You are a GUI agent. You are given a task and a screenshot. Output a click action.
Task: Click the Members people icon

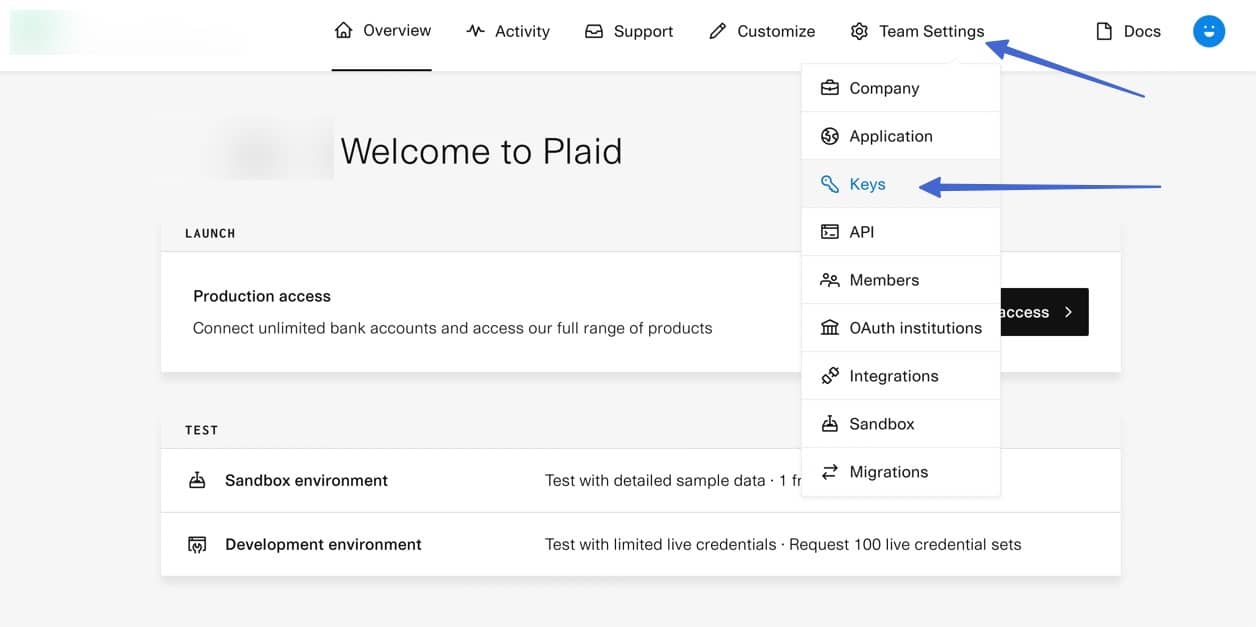pos(830,280)
